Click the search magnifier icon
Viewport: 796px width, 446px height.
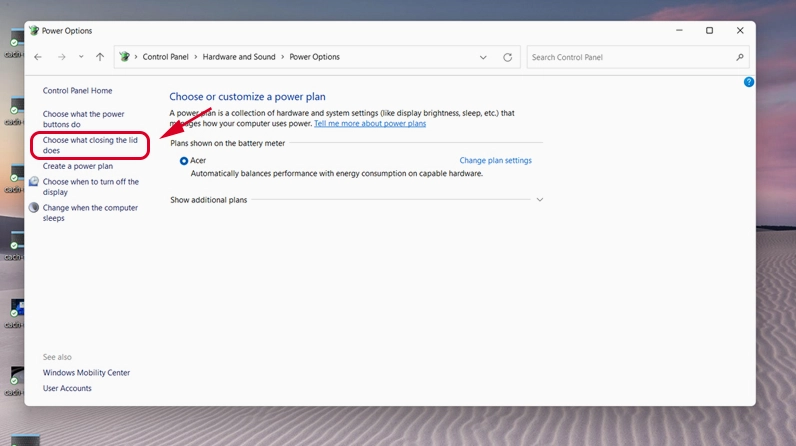740,57
